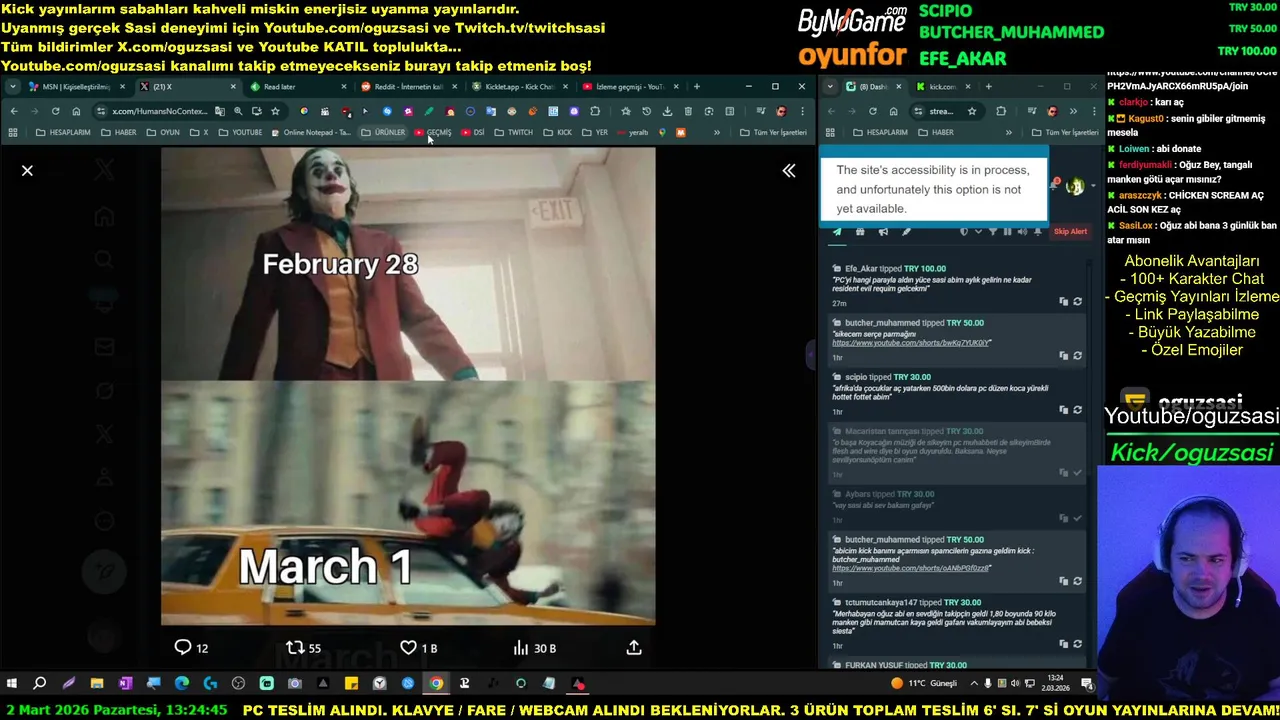Like the Joker meme tweet

(x=418, y=648)
